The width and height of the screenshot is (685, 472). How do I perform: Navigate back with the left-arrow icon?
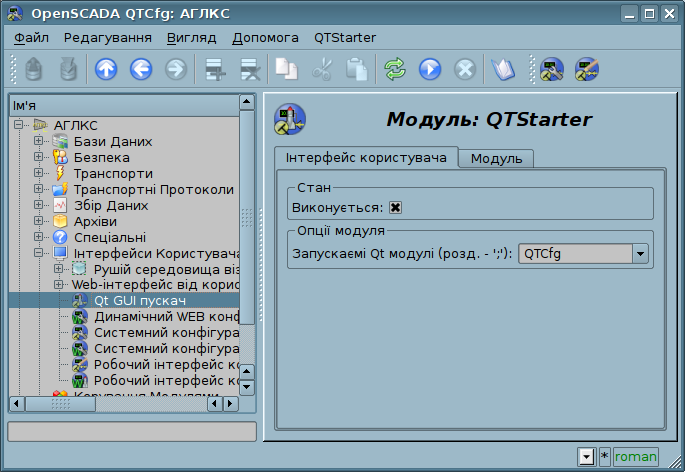(x=141, y=69)
